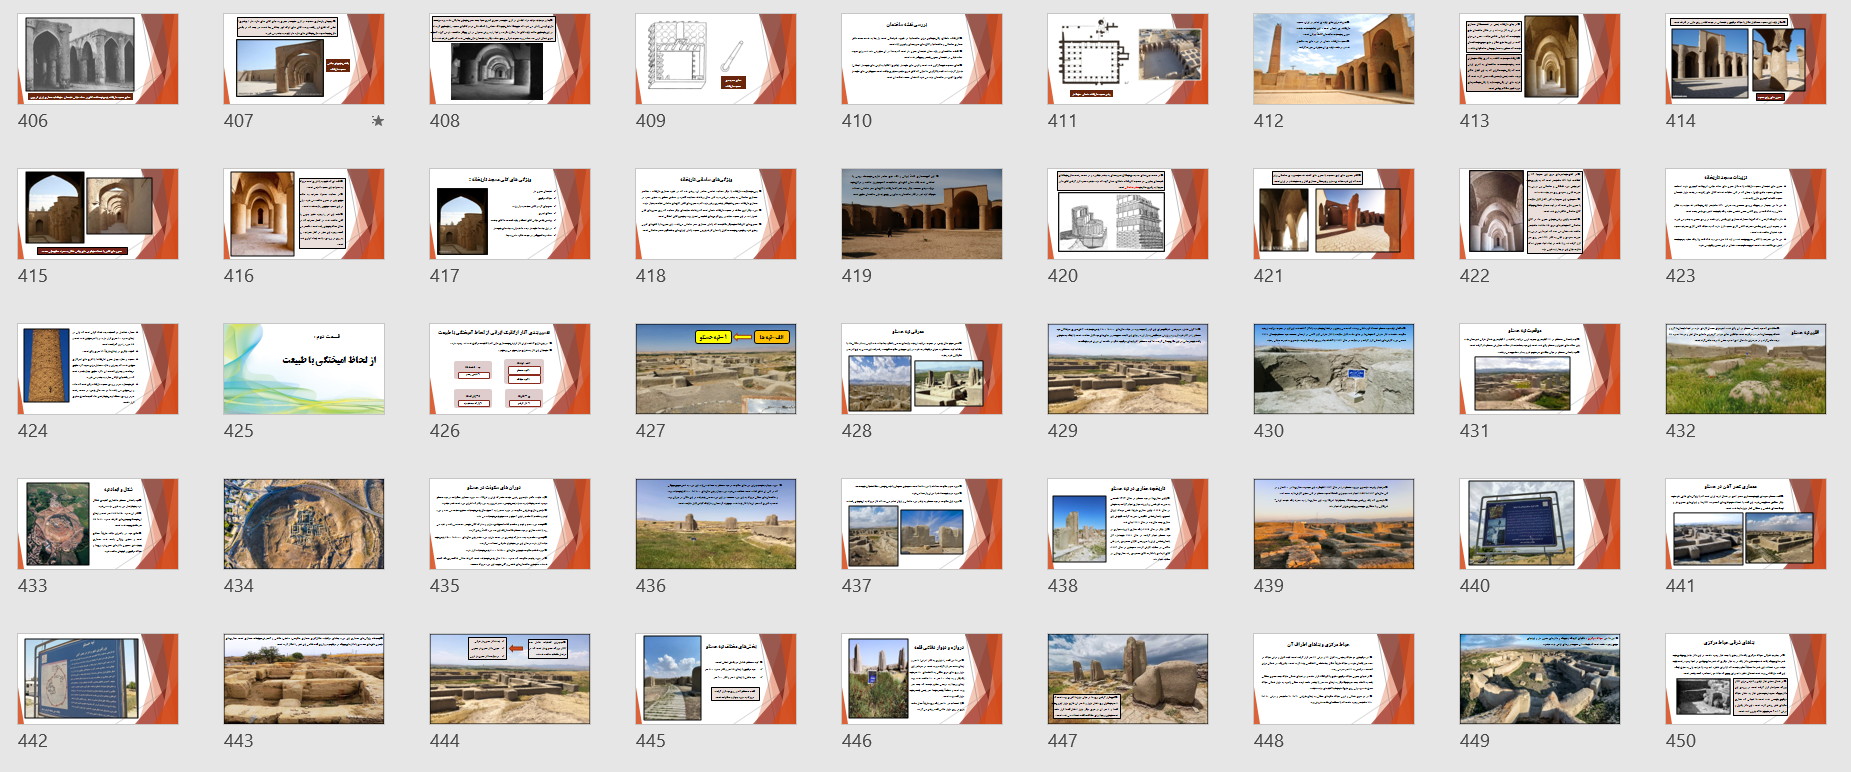Screen dimensions: 1851x772
Task: Pick slide 434 aerial view of mound
Action: tap(304, 524)
